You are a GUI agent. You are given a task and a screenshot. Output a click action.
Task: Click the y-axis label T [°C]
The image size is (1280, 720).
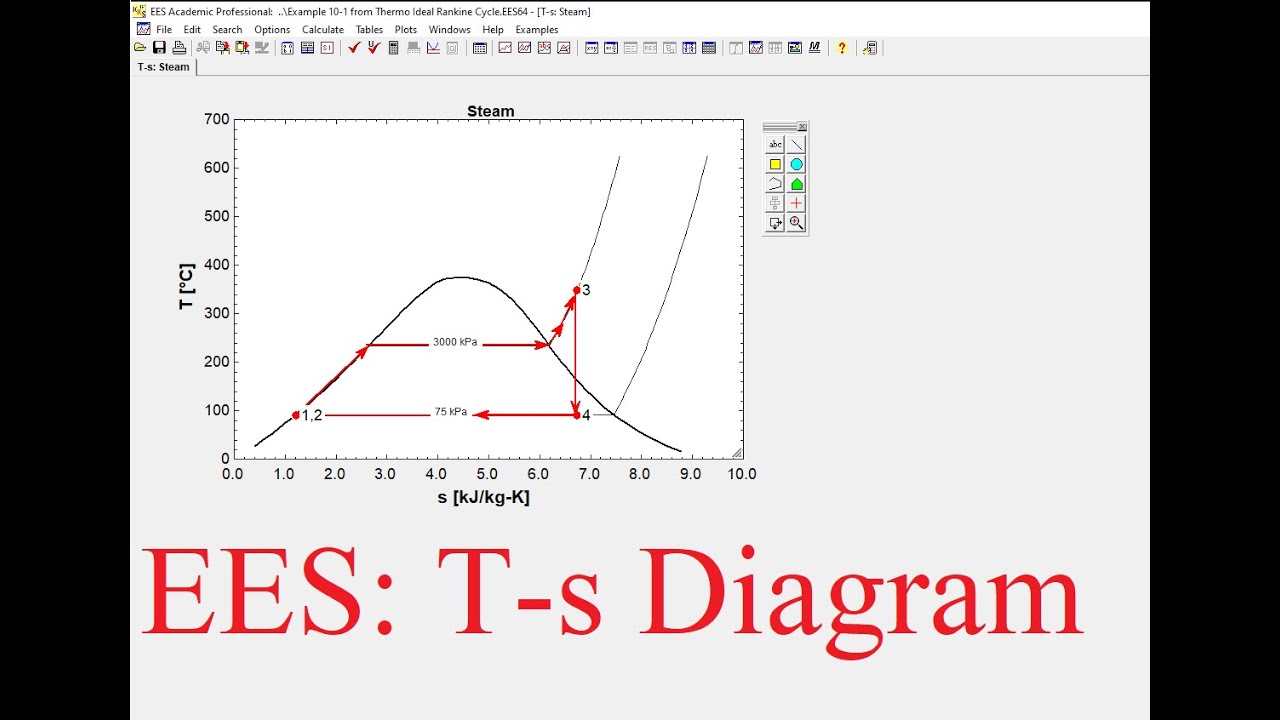(x=187, y=287)
